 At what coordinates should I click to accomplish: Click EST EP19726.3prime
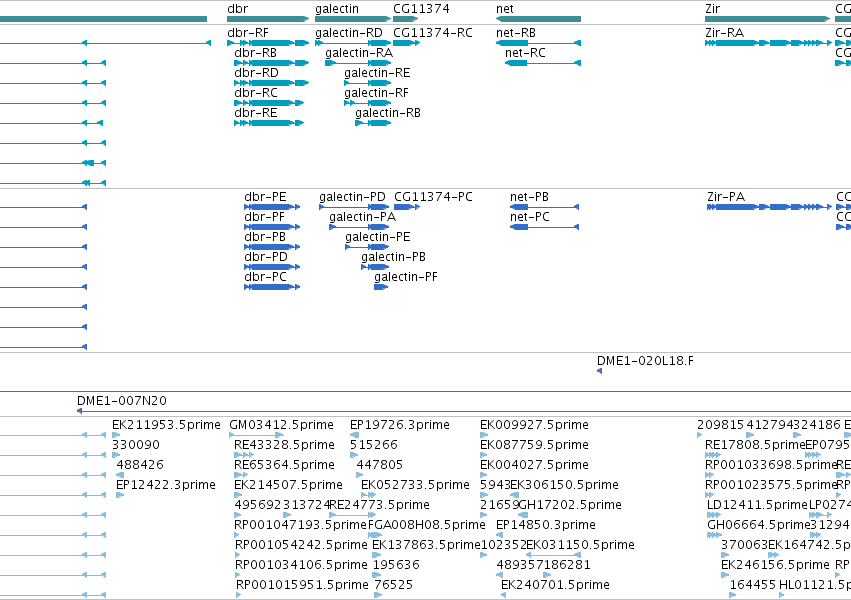[x=400, y=425]
